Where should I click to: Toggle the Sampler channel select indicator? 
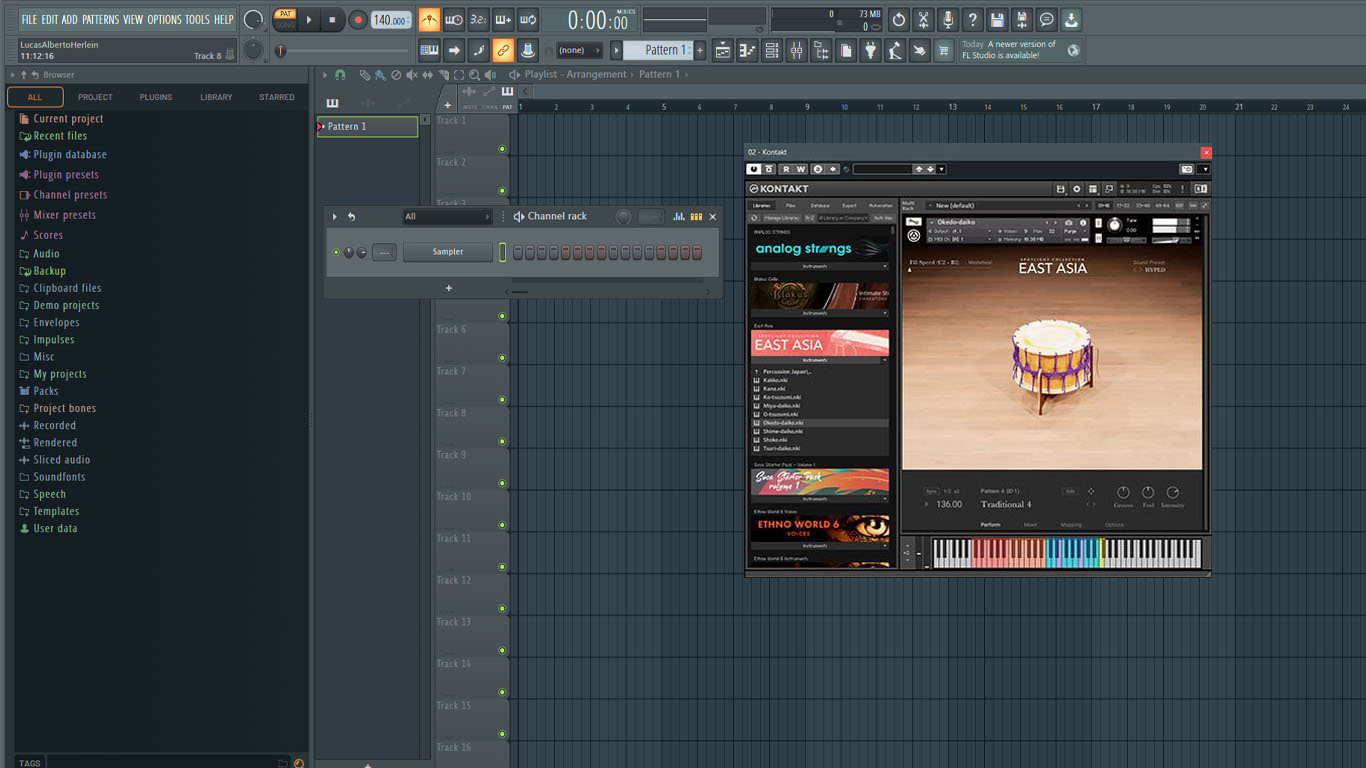pyautogui.click(x=503, y=253)
